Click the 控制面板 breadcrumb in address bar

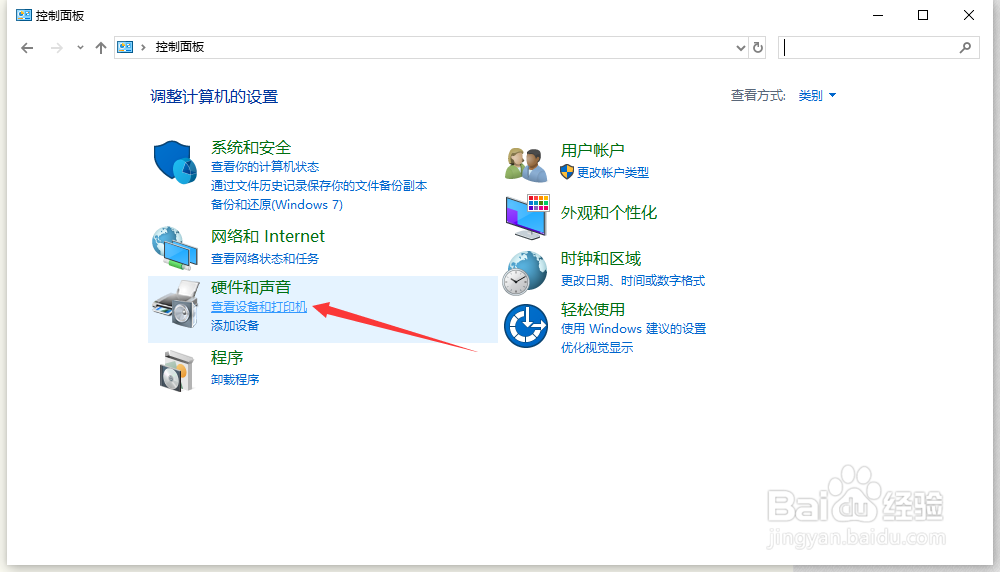point(180,47)
